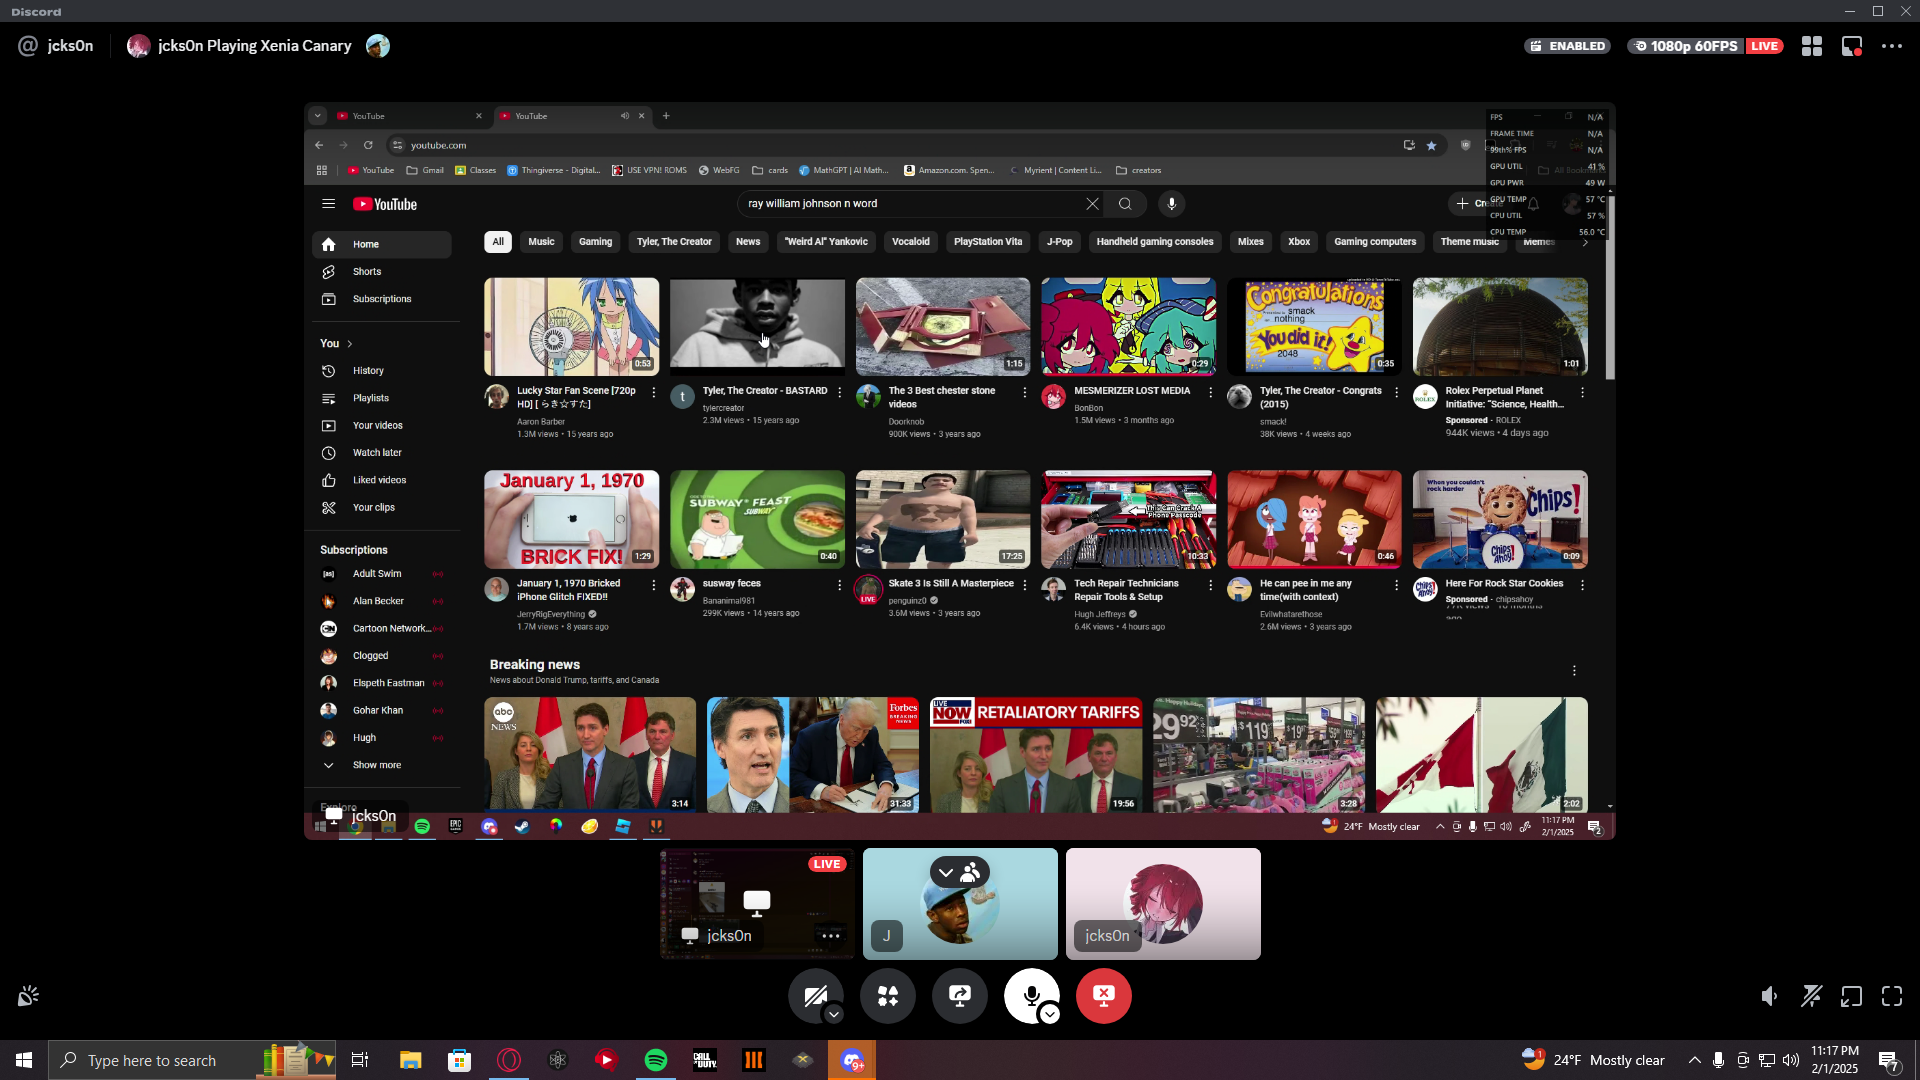Open stream tile three-dots options
This screenshot has height=1080, width=1920.
pyautogui.click(x=830, y=936)
